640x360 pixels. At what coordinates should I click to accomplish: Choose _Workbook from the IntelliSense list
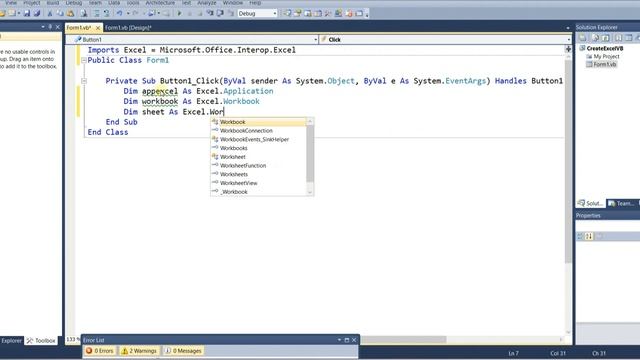point(258,192)
